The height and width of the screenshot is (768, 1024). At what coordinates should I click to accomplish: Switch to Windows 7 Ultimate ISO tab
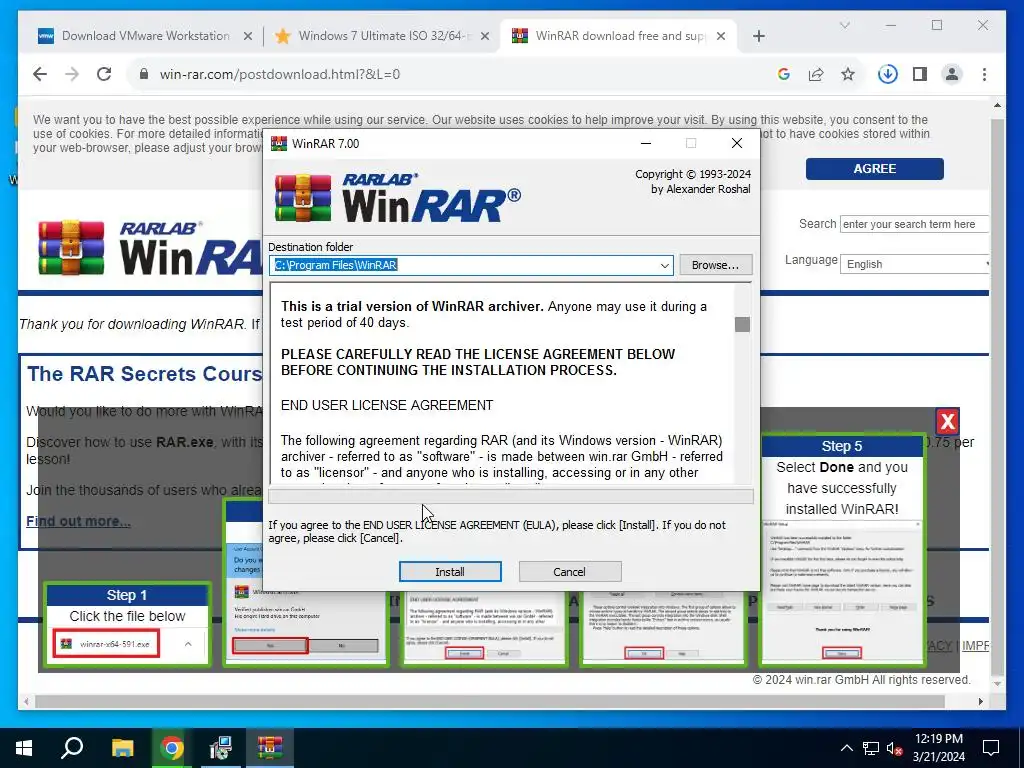(382, 36)
